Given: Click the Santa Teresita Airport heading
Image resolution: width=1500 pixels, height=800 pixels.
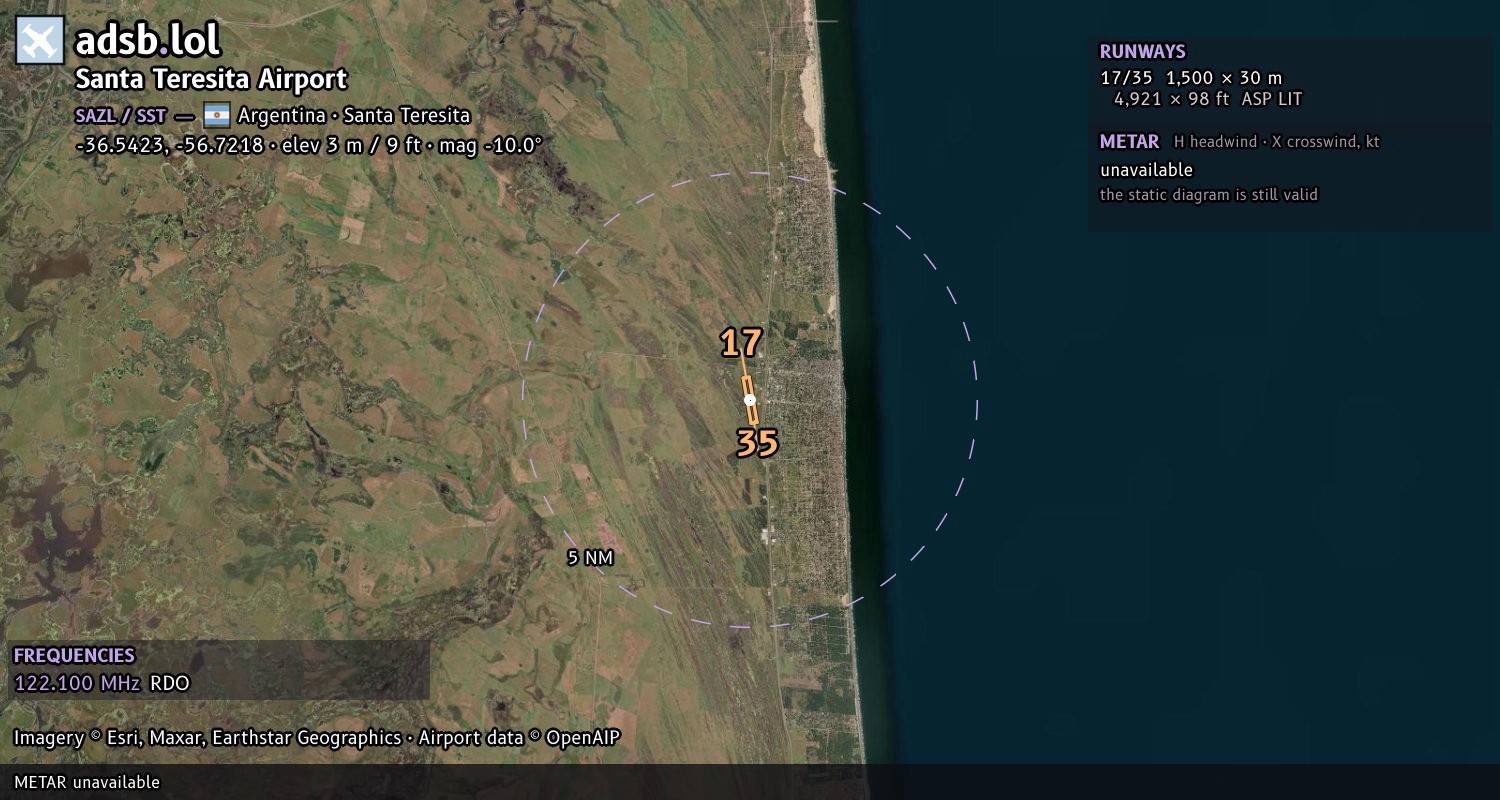Looking at the screenshot, I should coord(211,79).
